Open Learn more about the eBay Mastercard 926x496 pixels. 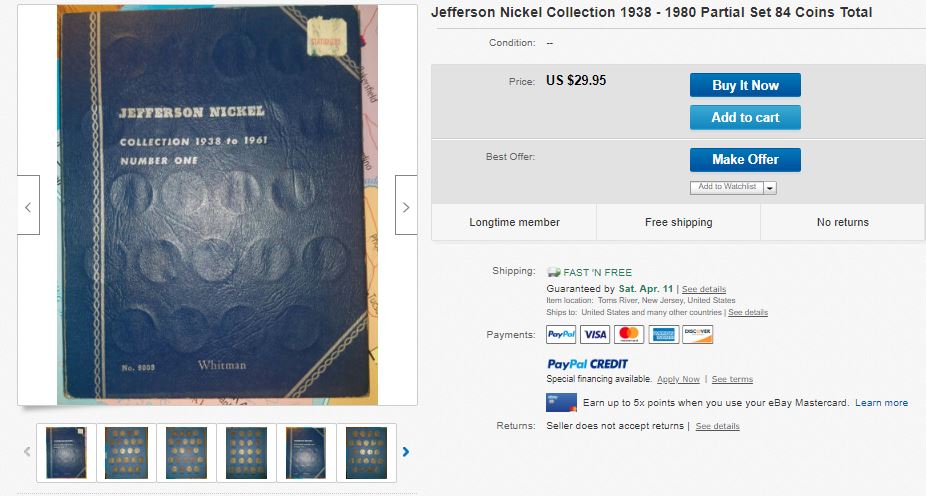click(881, 403)
